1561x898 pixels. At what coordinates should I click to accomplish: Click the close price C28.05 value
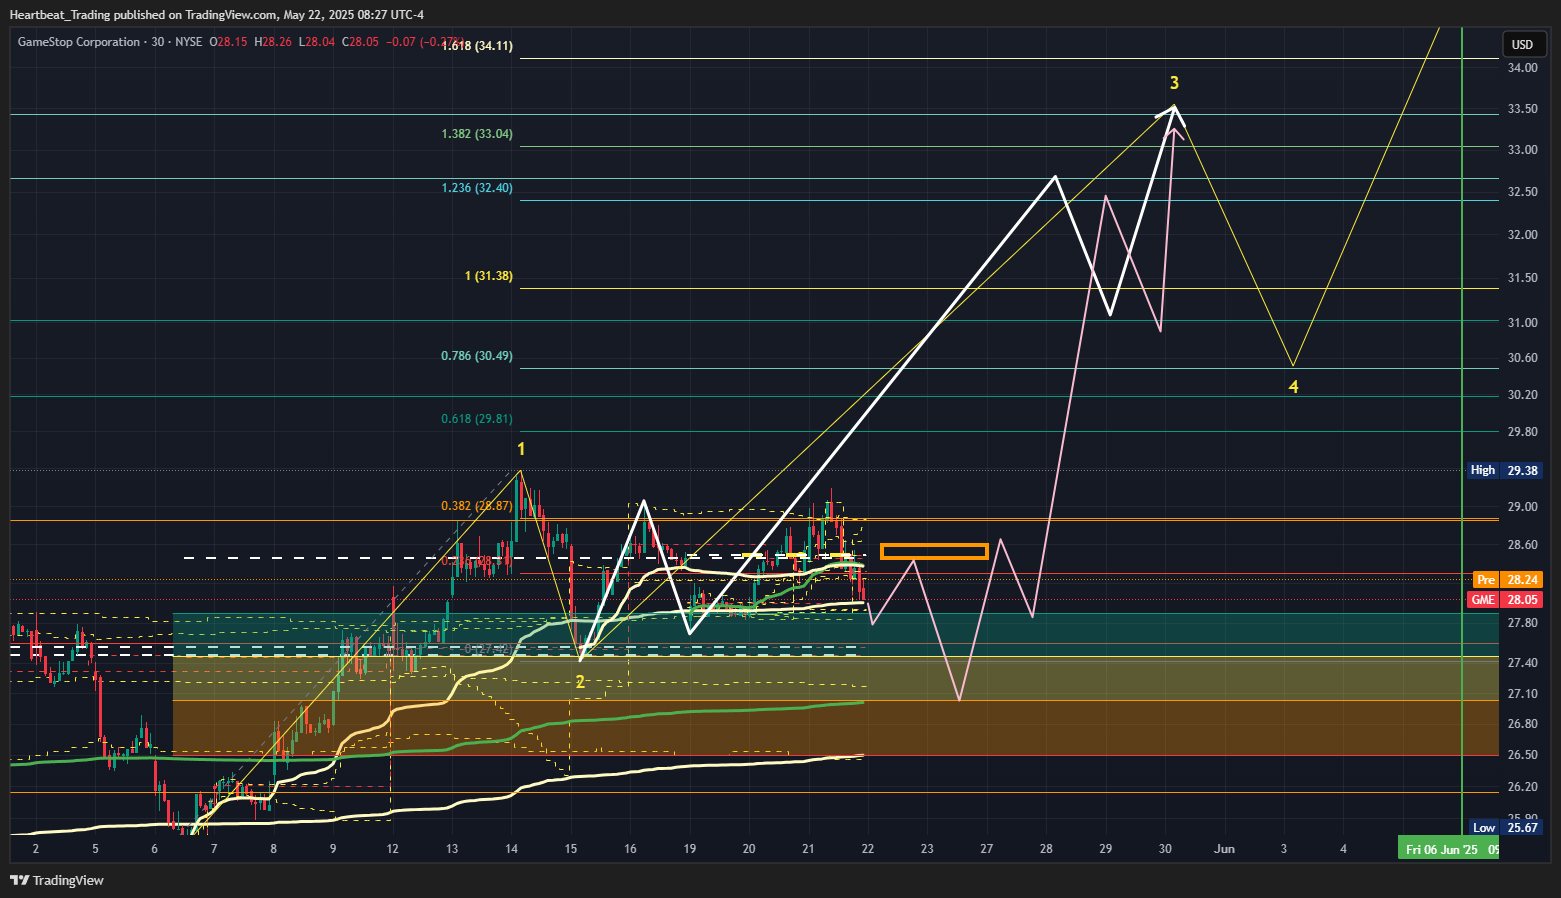point(360,42)
